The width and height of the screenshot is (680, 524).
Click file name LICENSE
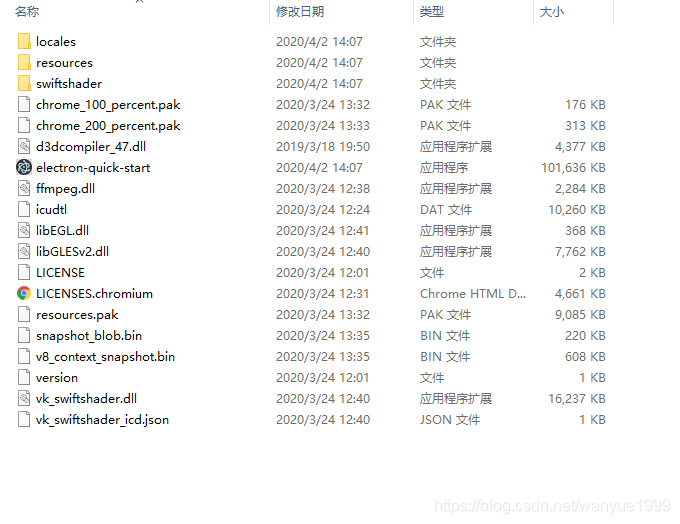(60, 273)
